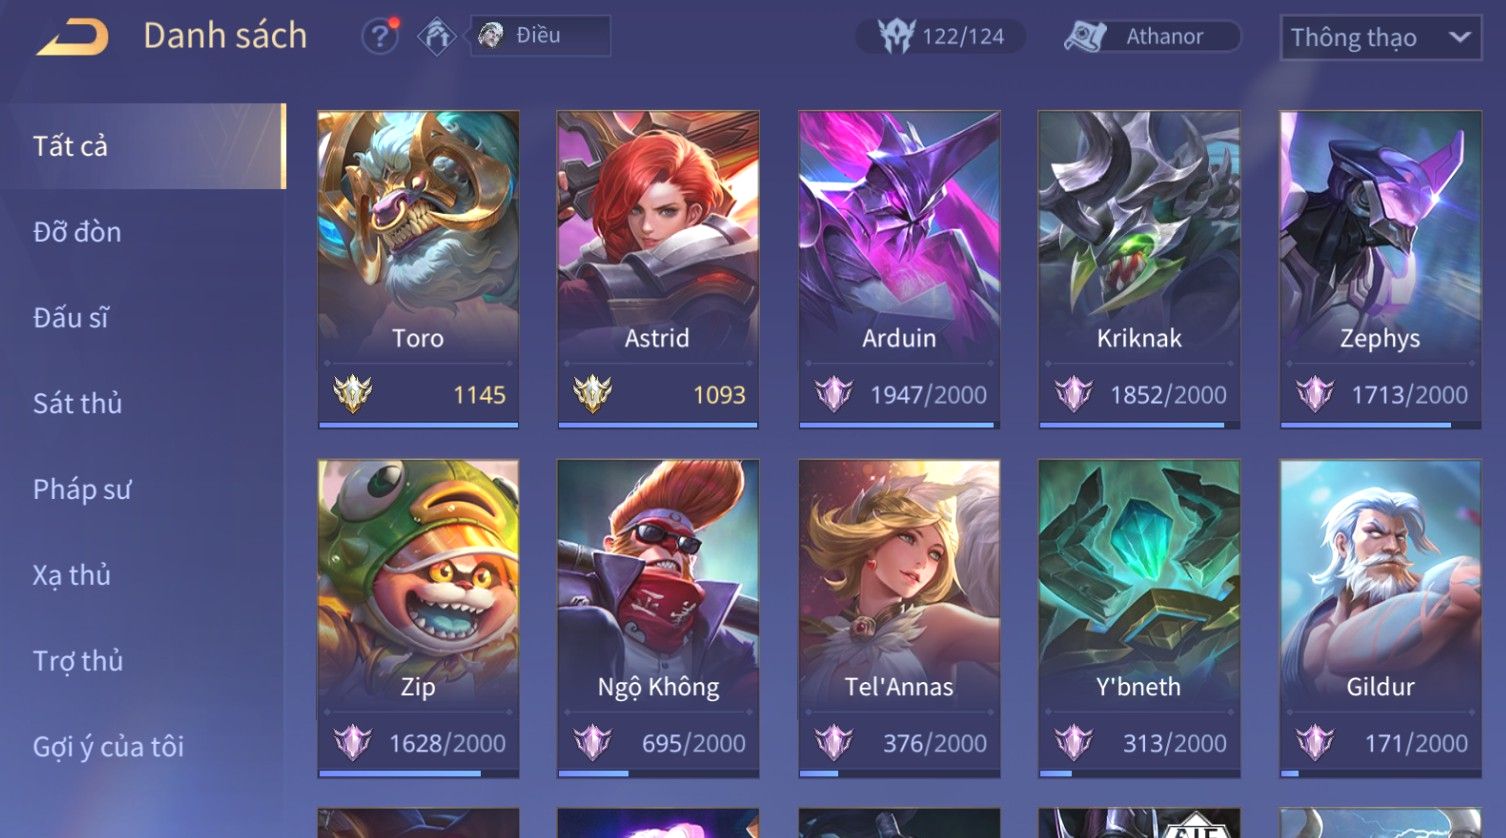Click Astrid's gold mastery badge icon
Viewport: 1506px width, 838px height.
coord(592,394)
